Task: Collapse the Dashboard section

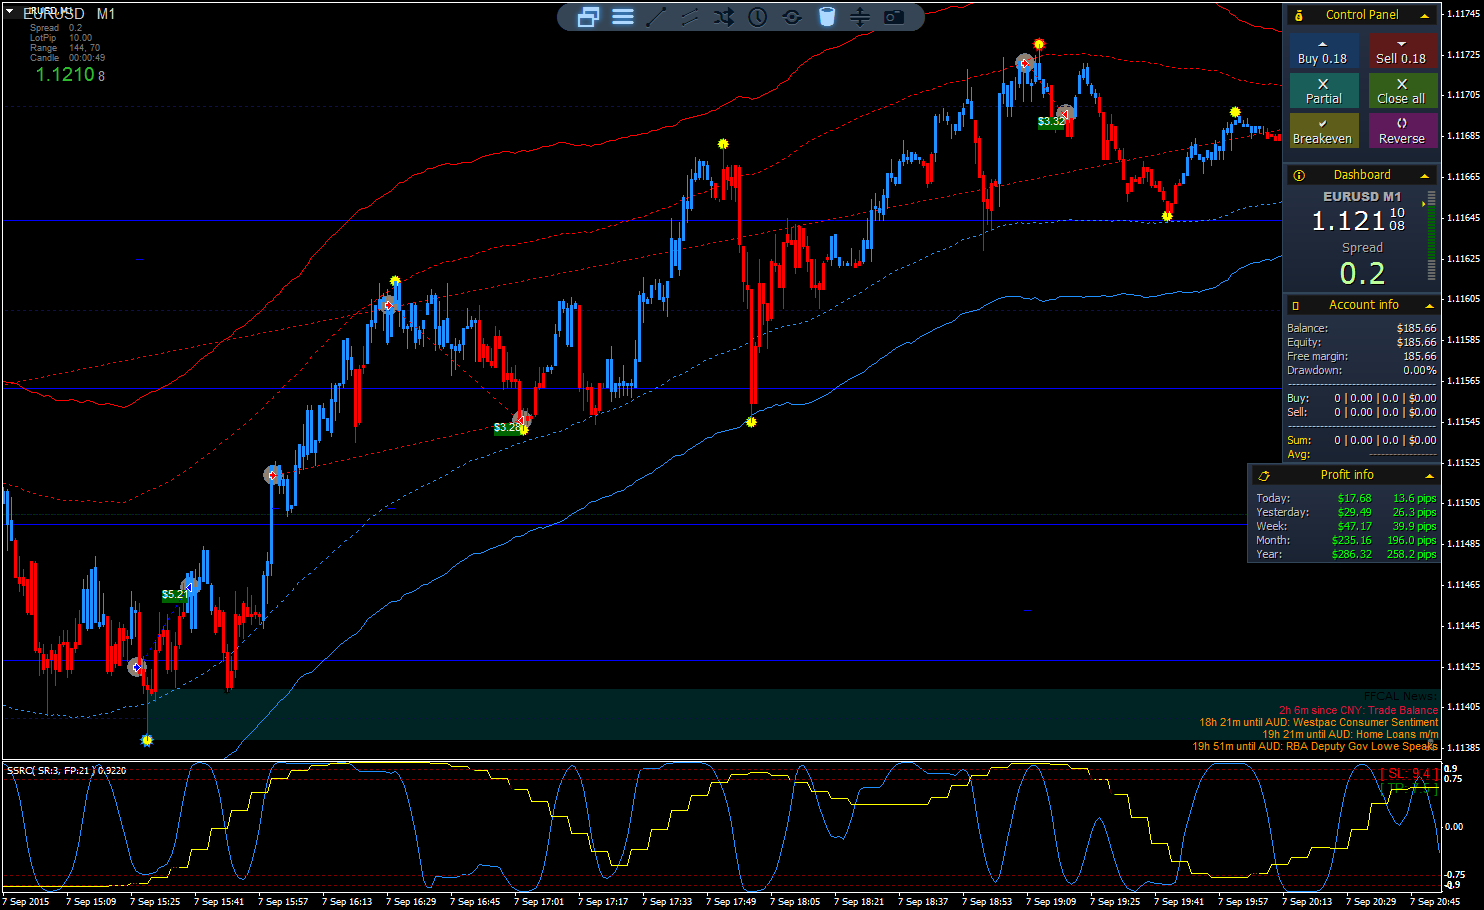Action: tap(1425, 175)
